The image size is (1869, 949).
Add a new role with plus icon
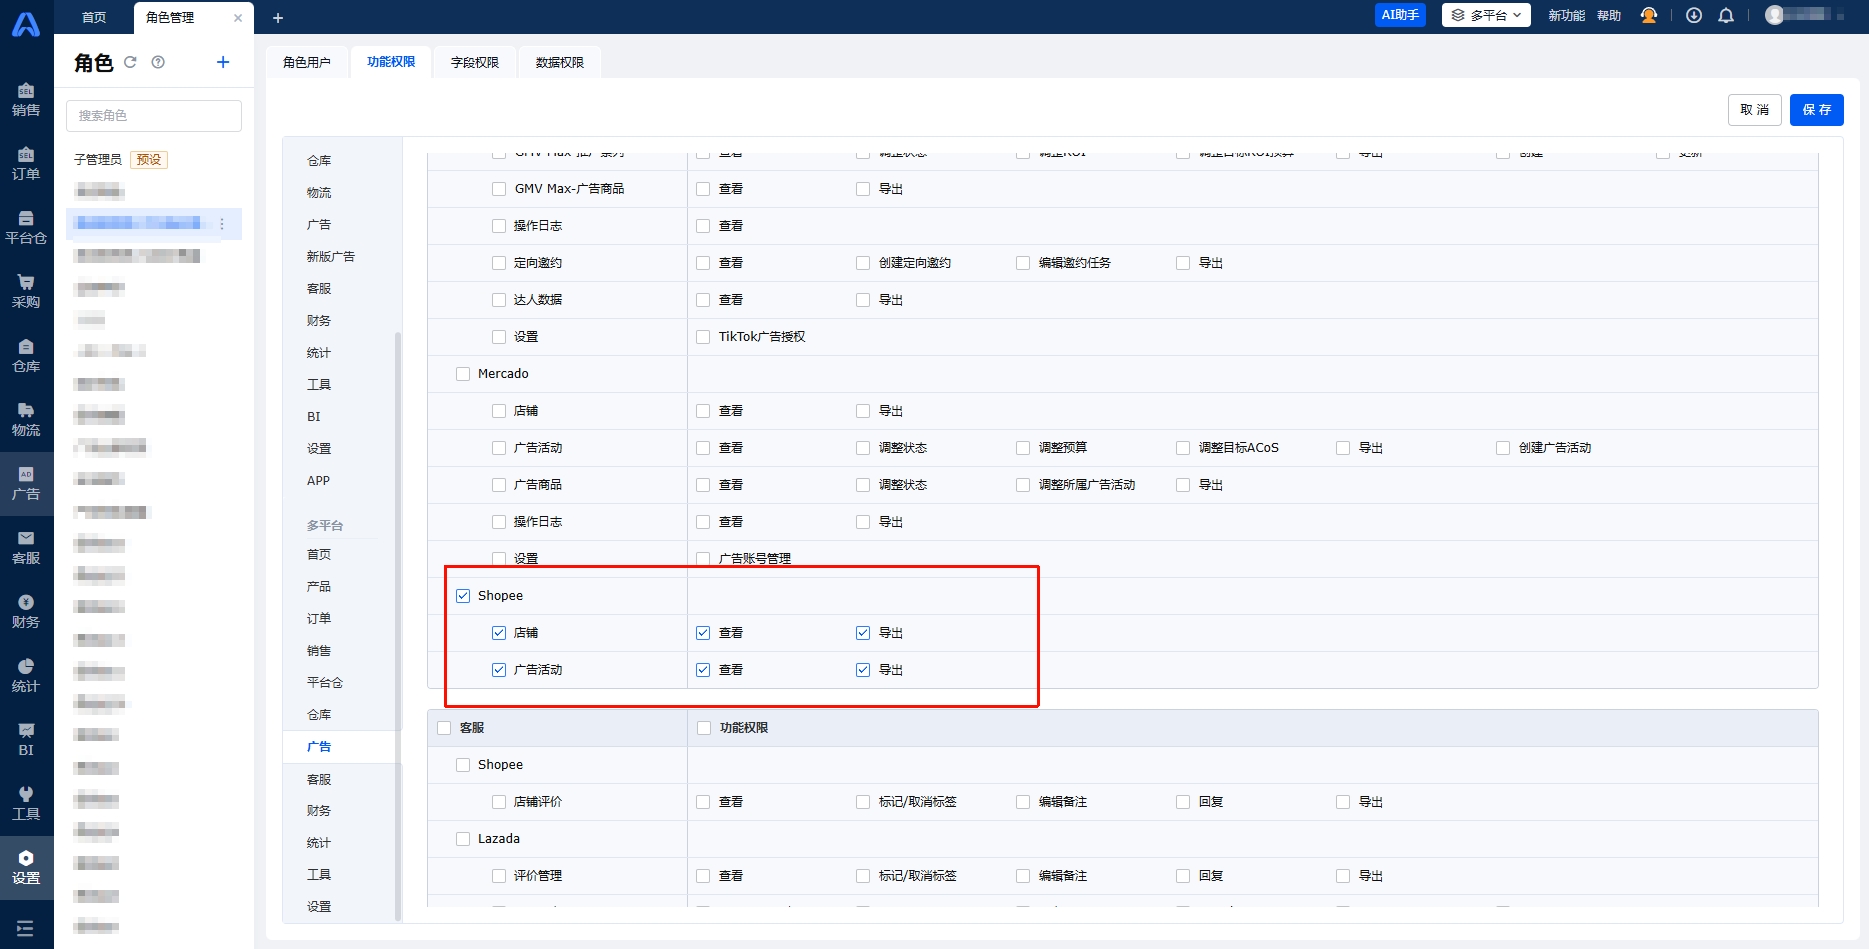(223, 62)
